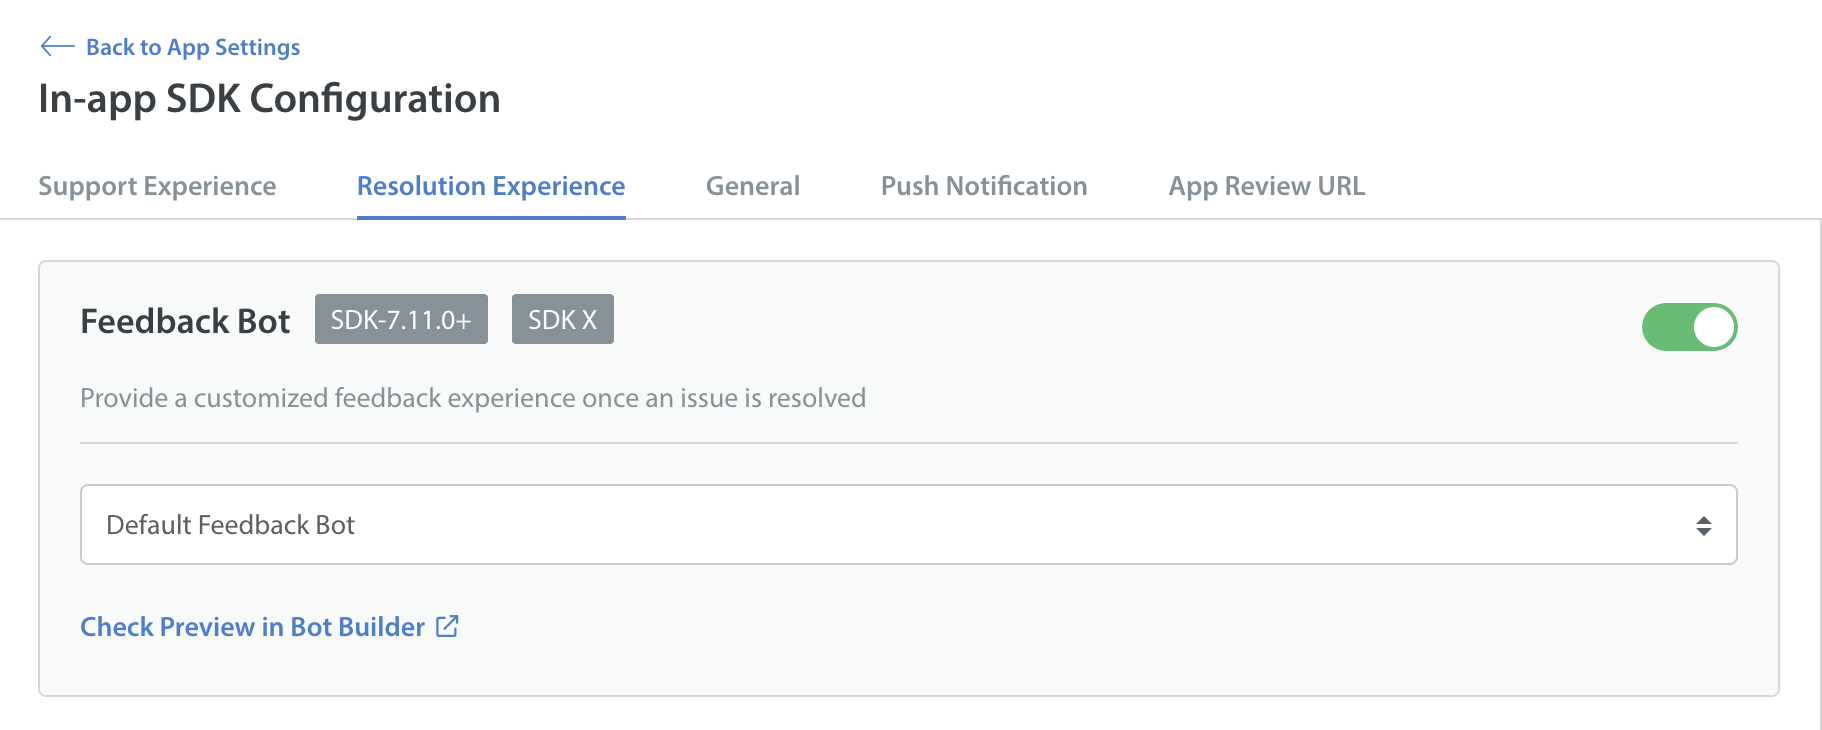Open the Default Feedback Bot dropdown
1822x730 pixels.
point(909,525)
